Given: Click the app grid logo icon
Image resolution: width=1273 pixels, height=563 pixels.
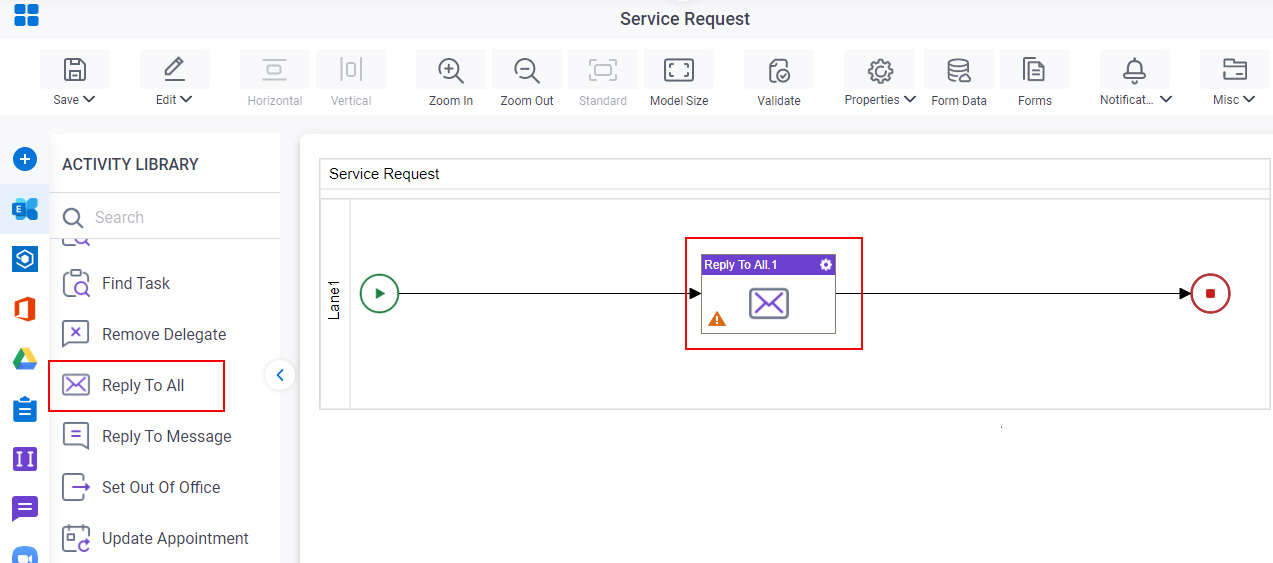Looking at the screenshot, I should point(26,15).
